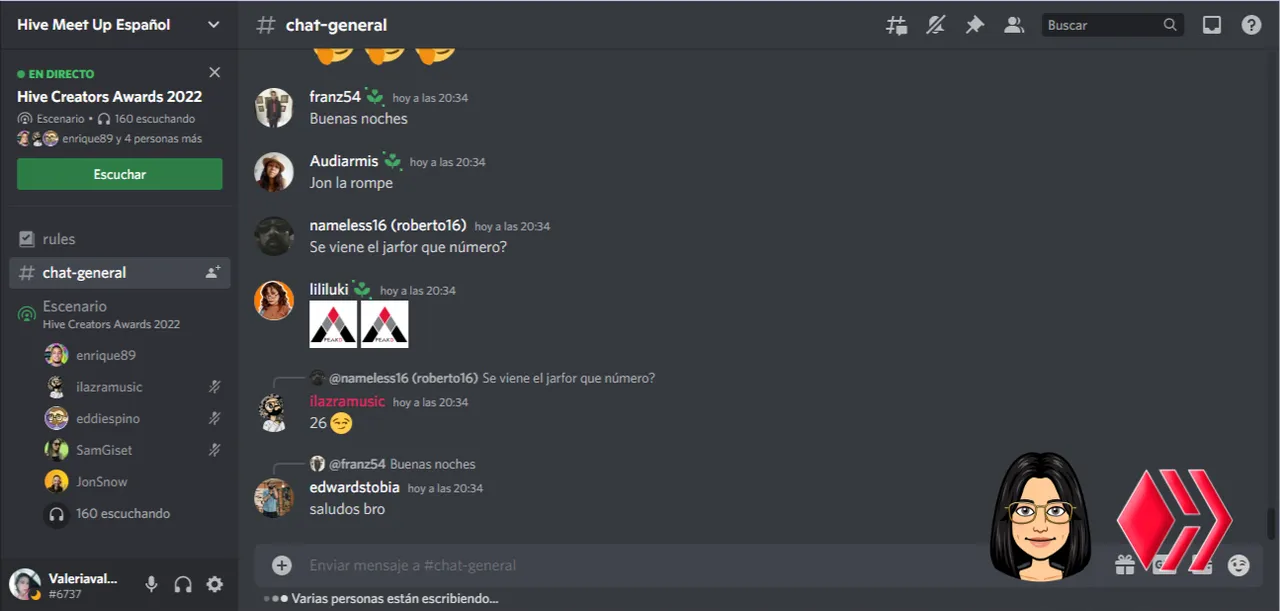The image size is (1280, 611).
Task: Open the Threads icon in header
Action: (x=896, y=25)
